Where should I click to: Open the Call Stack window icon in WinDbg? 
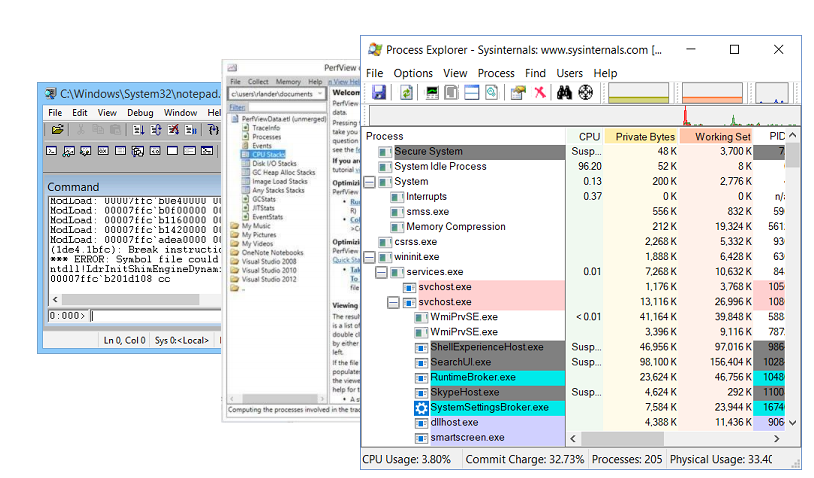click(138, 151)
